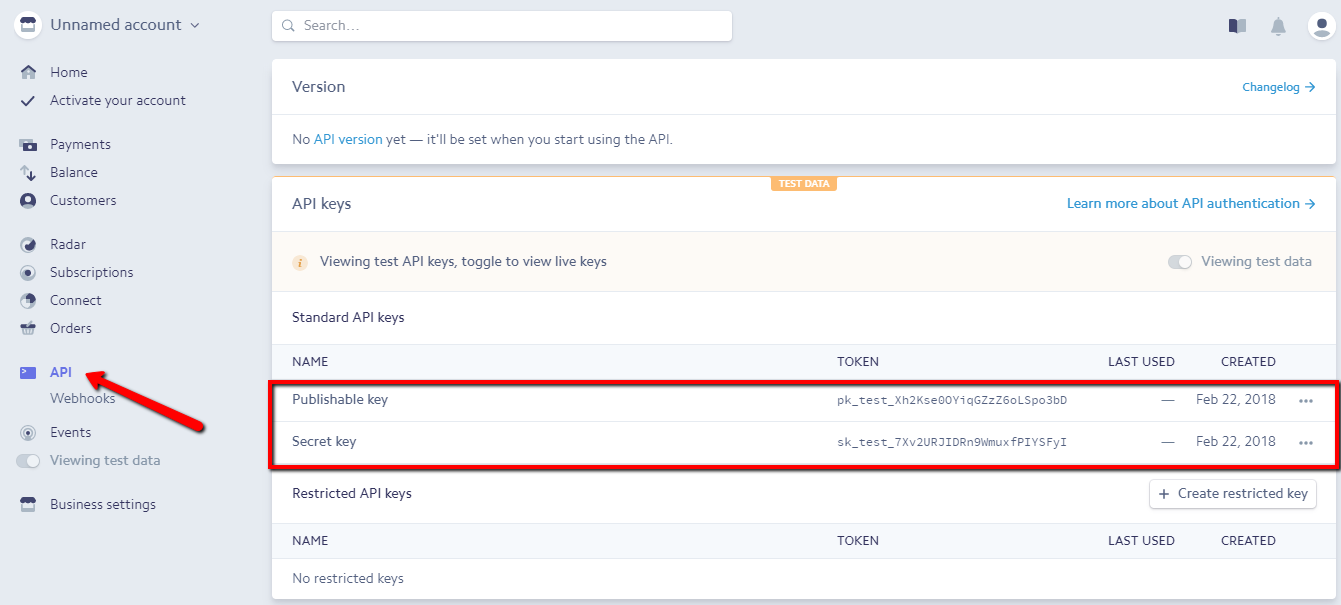
Task: Go to Webhooks in the sidebar
Action: (82, 398)
